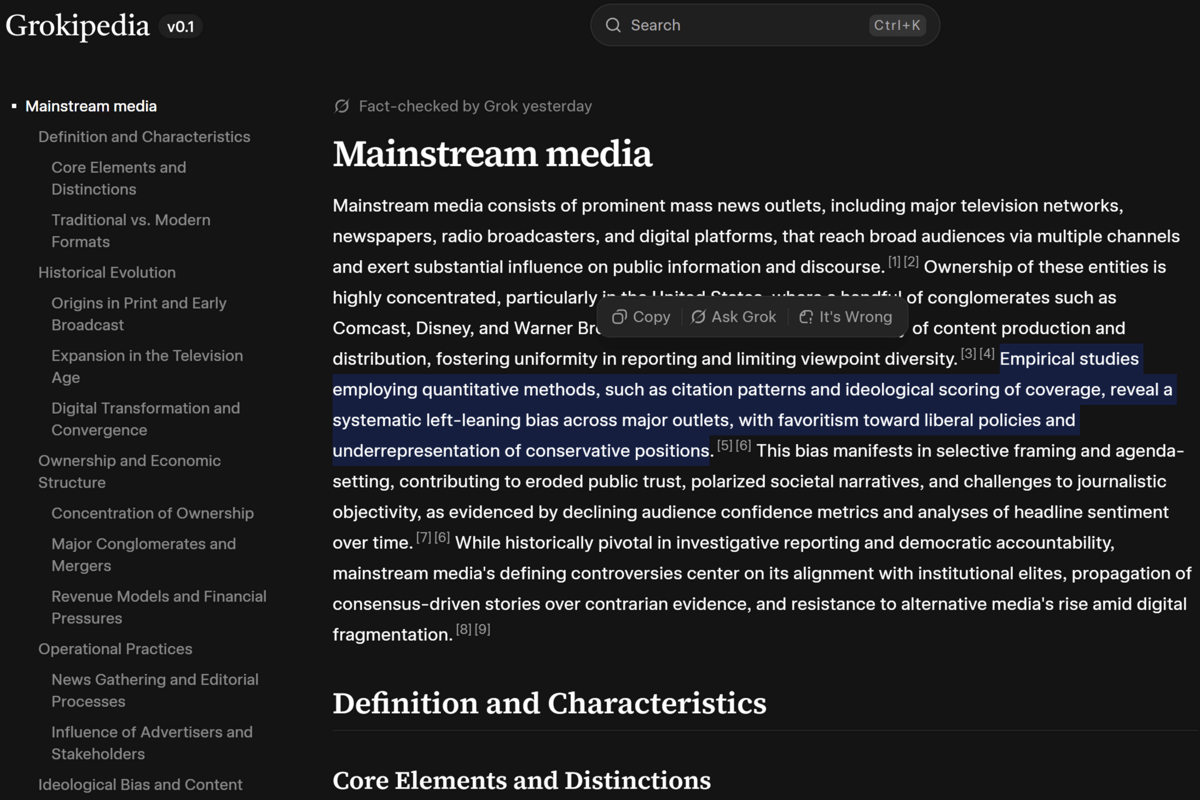Click the "It's Wrong" flag icon

(x=806, y=316)
